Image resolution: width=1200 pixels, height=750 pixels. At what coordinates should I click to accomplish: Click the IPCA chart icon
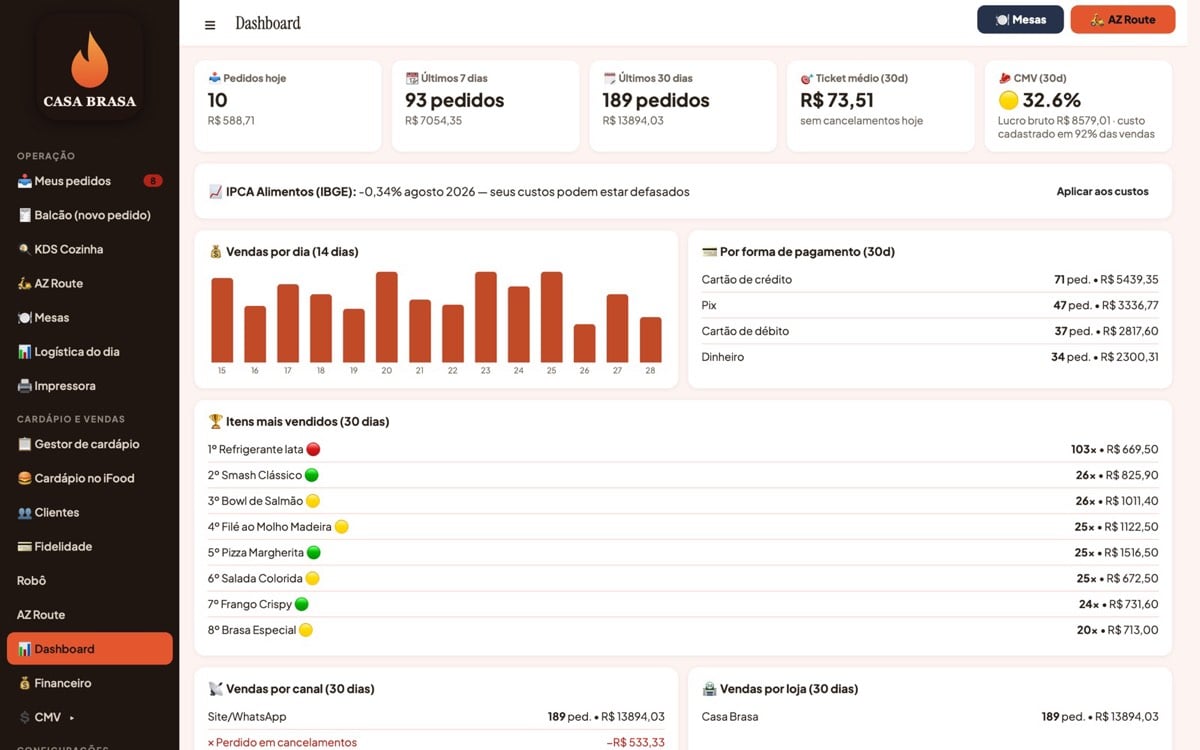(x=215, y=192)
